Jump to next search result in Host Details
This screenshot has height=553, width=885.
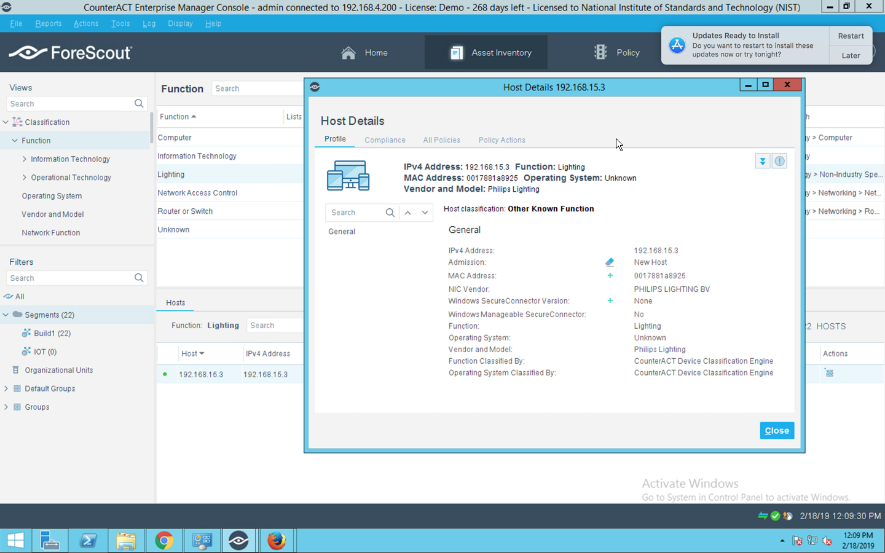pyautogui.click(x=425, y=213)
